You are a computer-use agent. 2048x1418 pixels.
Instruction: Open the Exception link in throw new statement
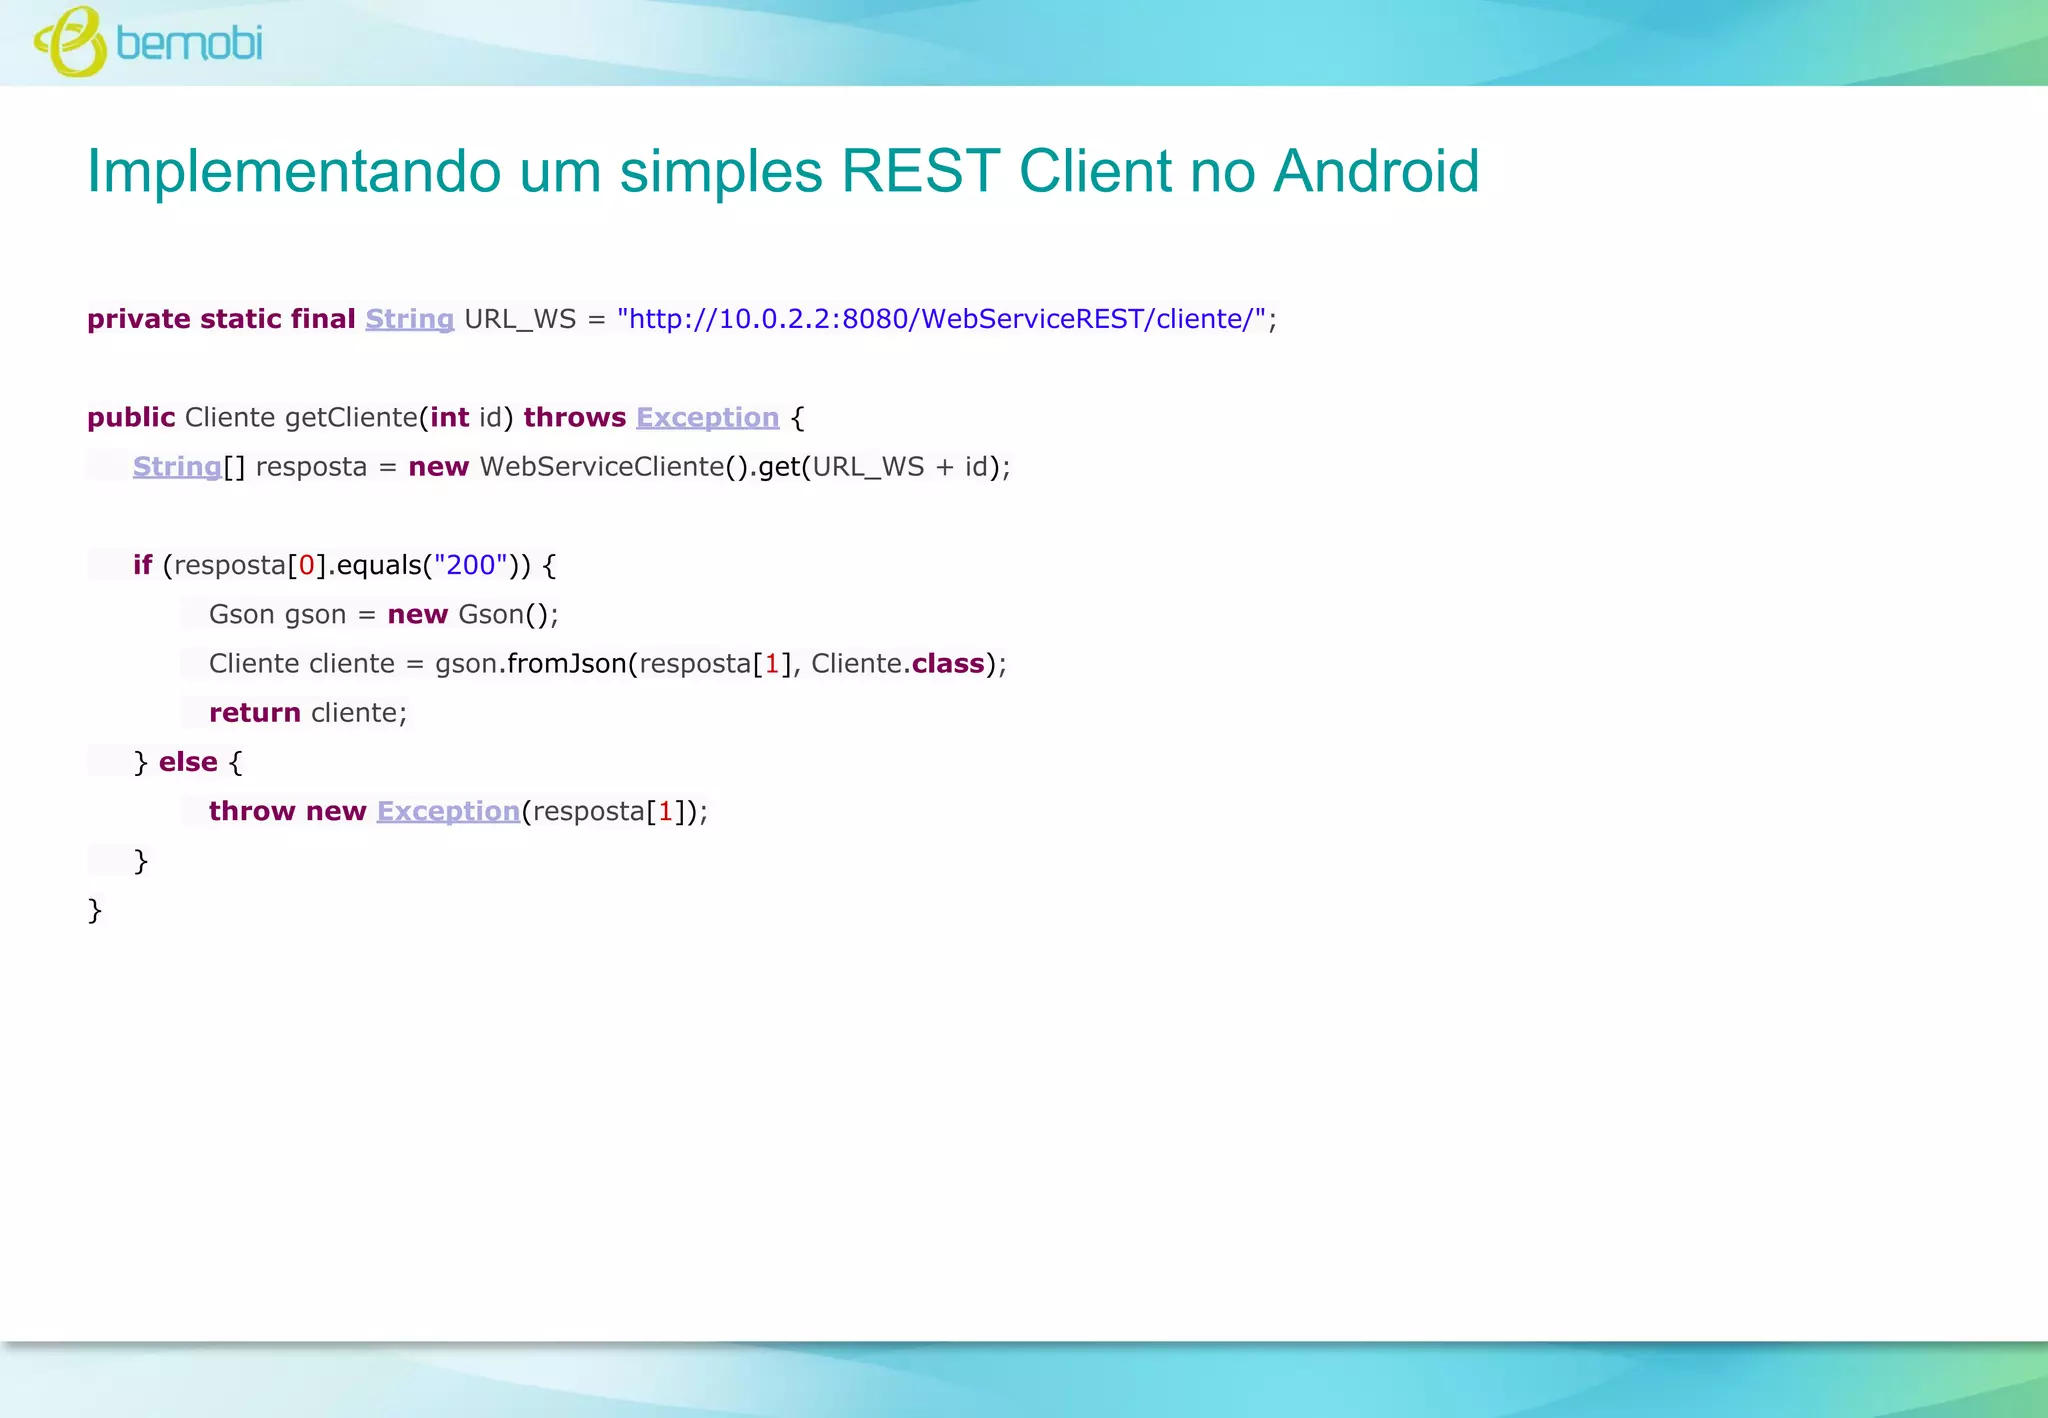point(448,811)
